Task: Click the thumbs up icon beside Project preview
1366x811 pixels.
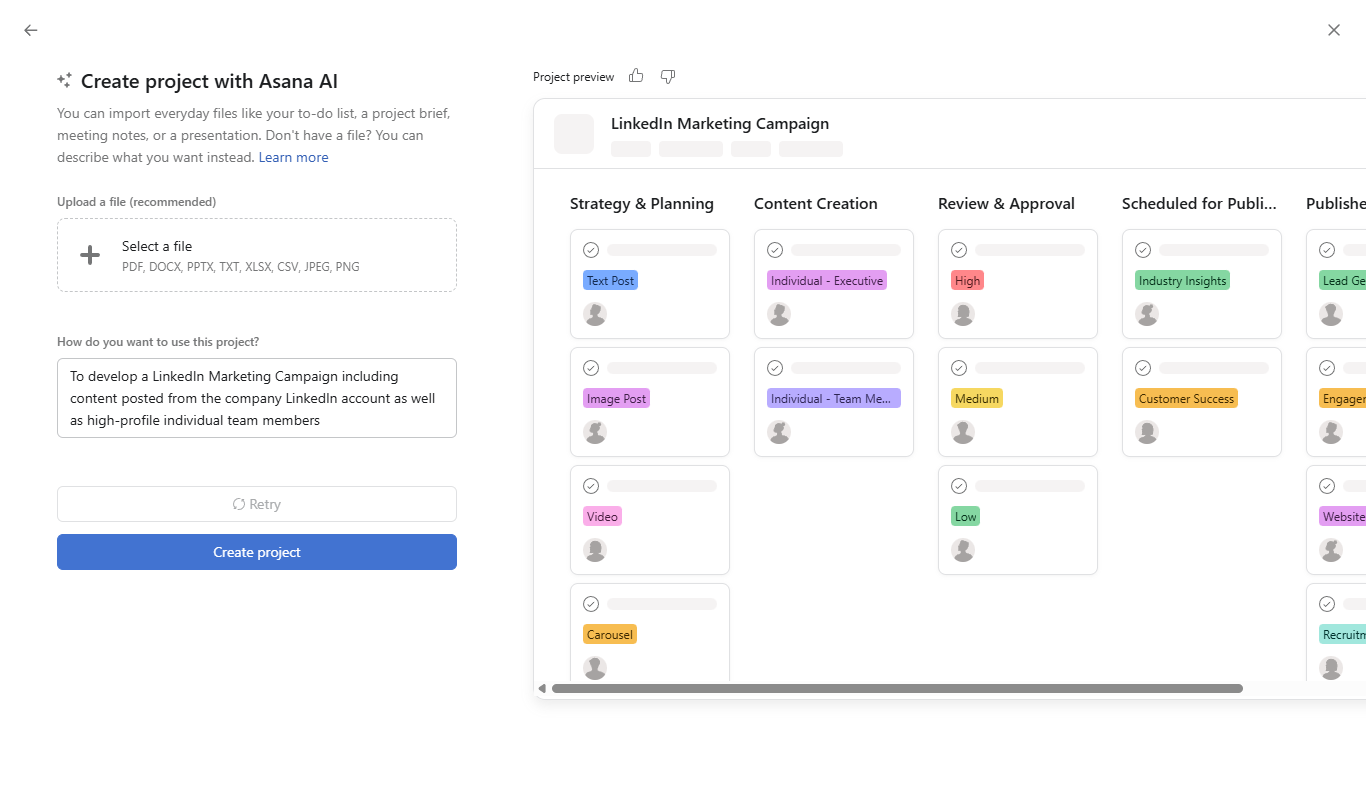Action: pyautogui.click(x=636, y=75)
